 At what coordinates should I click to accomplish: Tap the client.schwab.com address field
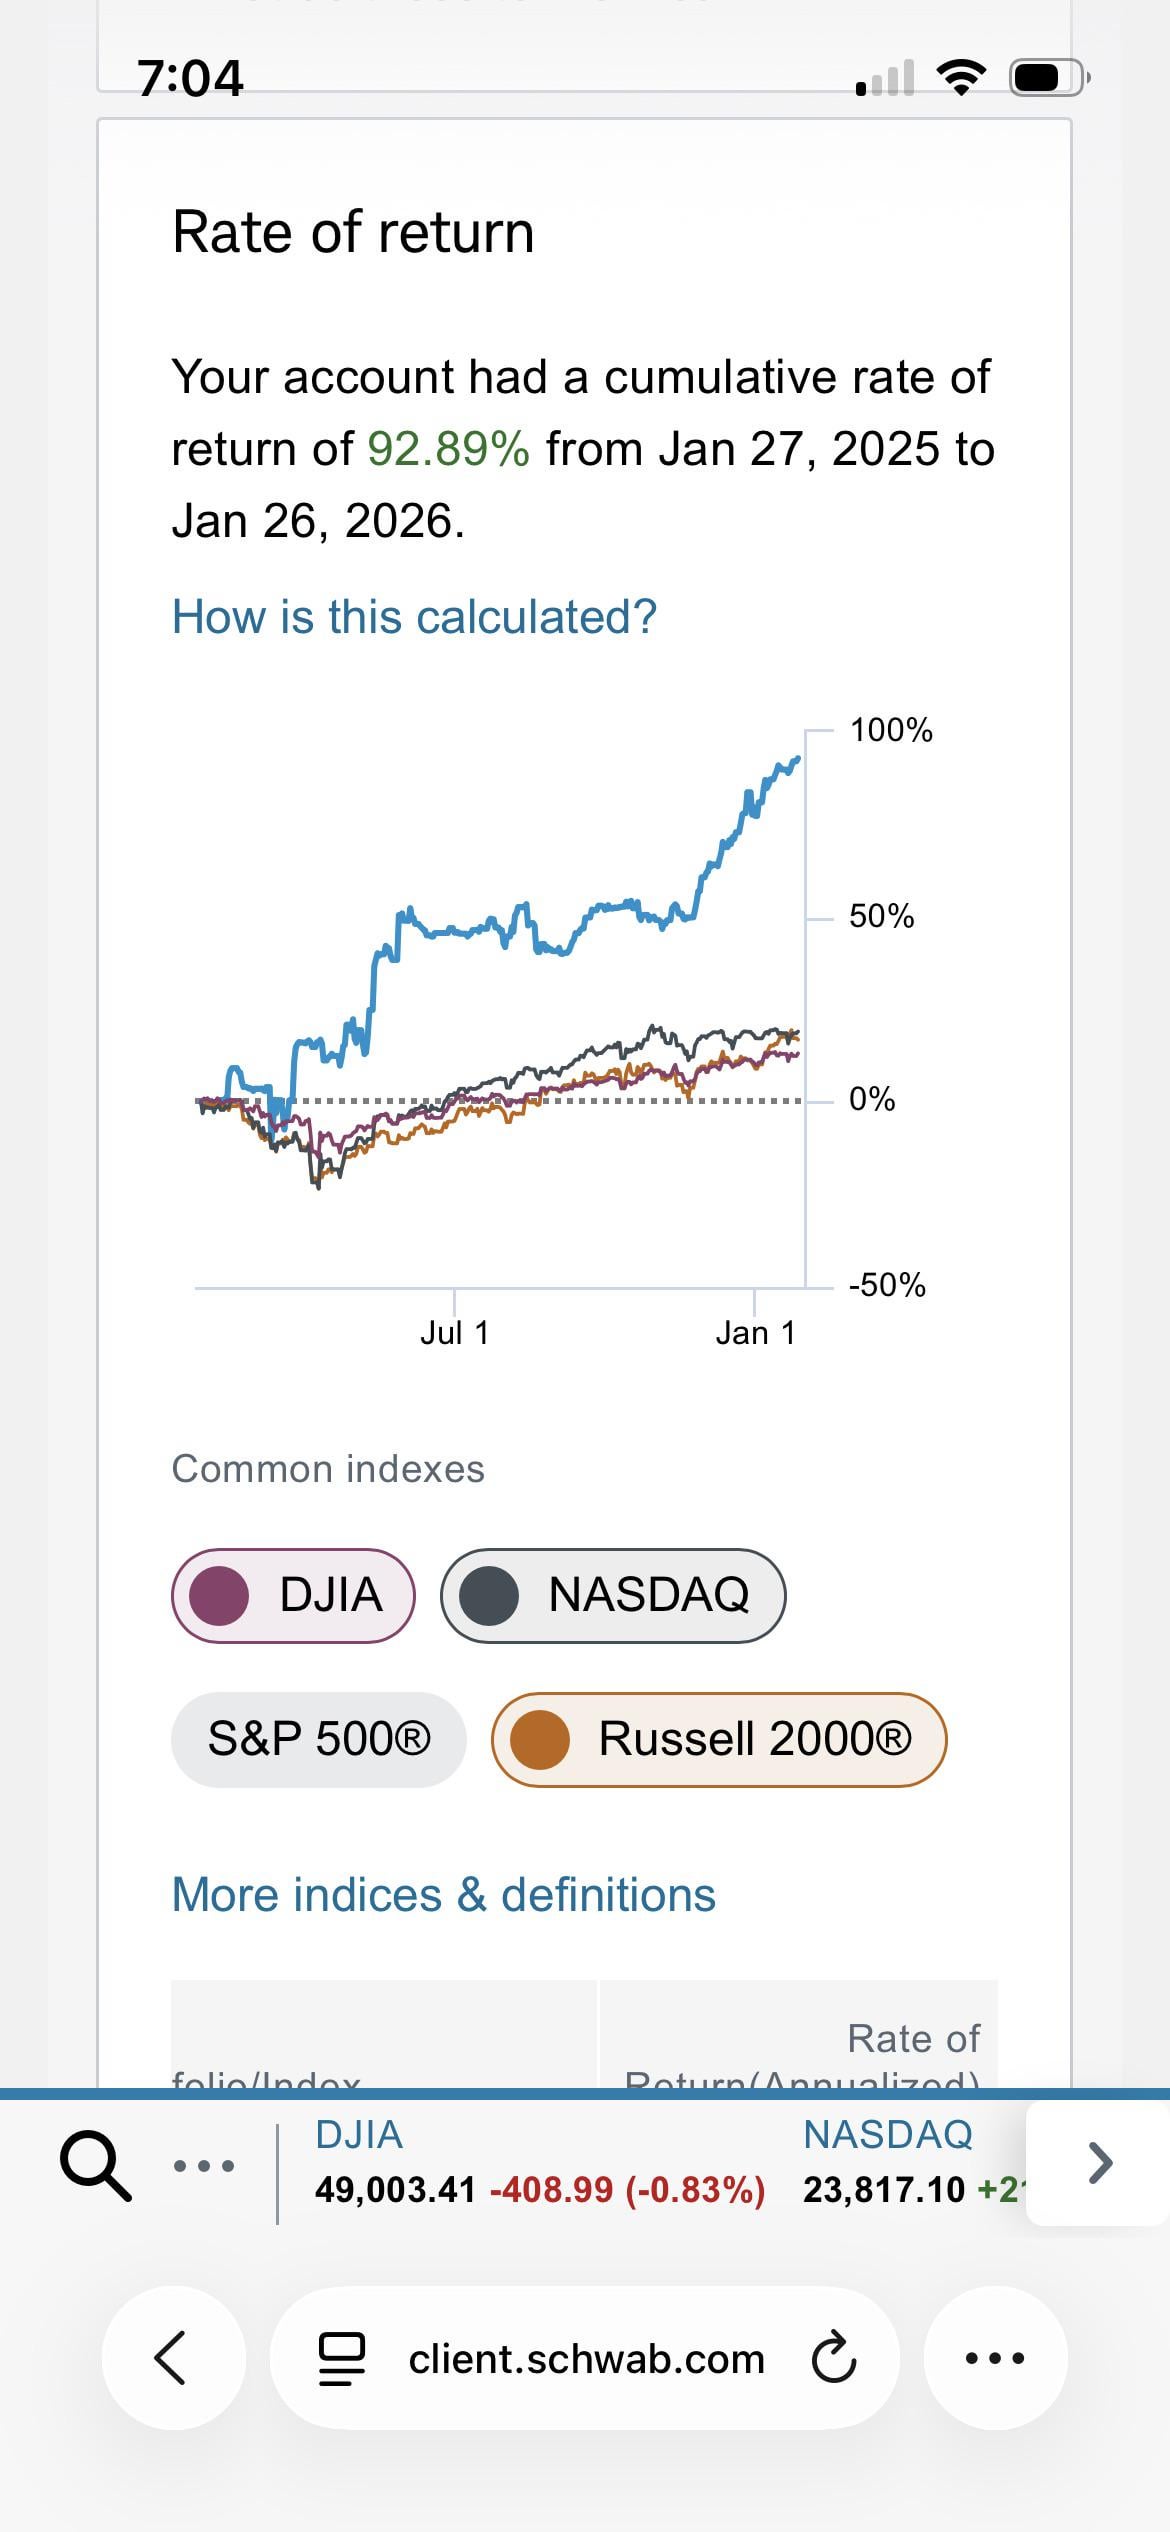586,2358
